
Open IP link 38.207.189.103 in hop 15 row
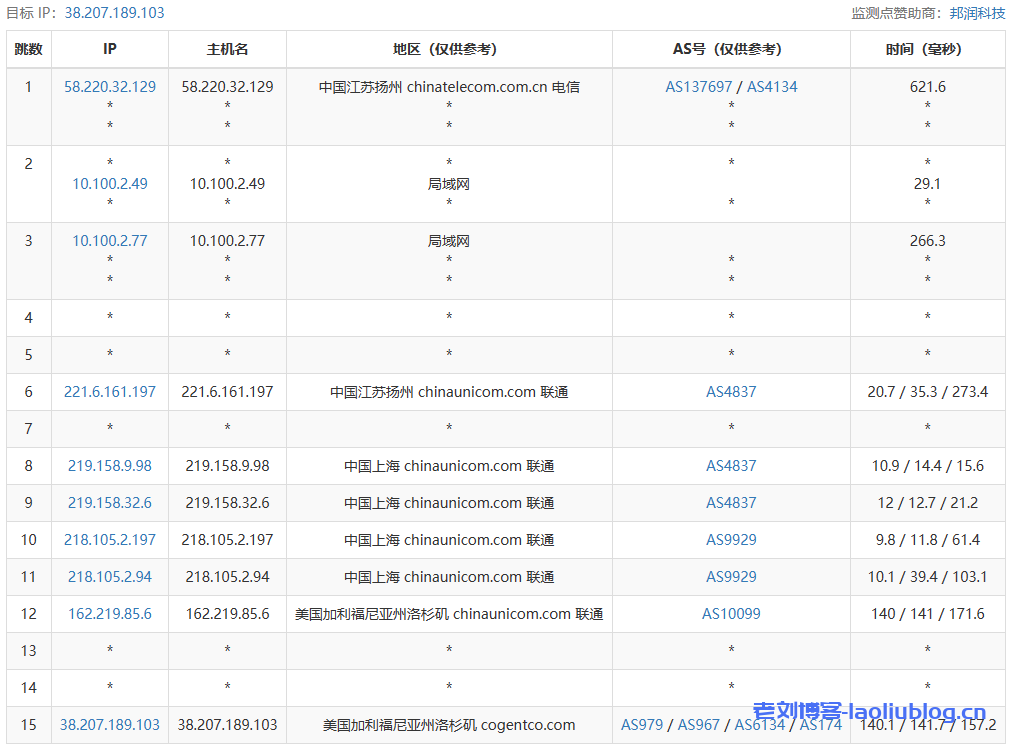point(110,724)
